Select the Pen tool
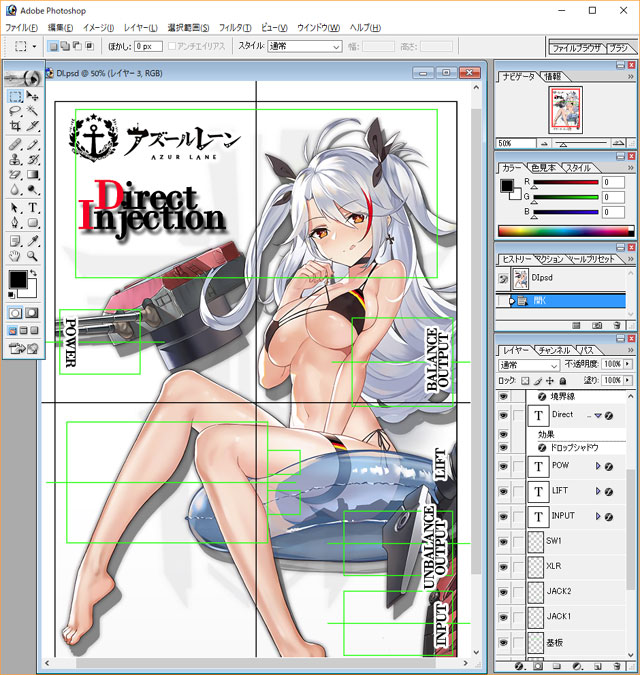640x675 pixels. (15, 223)
